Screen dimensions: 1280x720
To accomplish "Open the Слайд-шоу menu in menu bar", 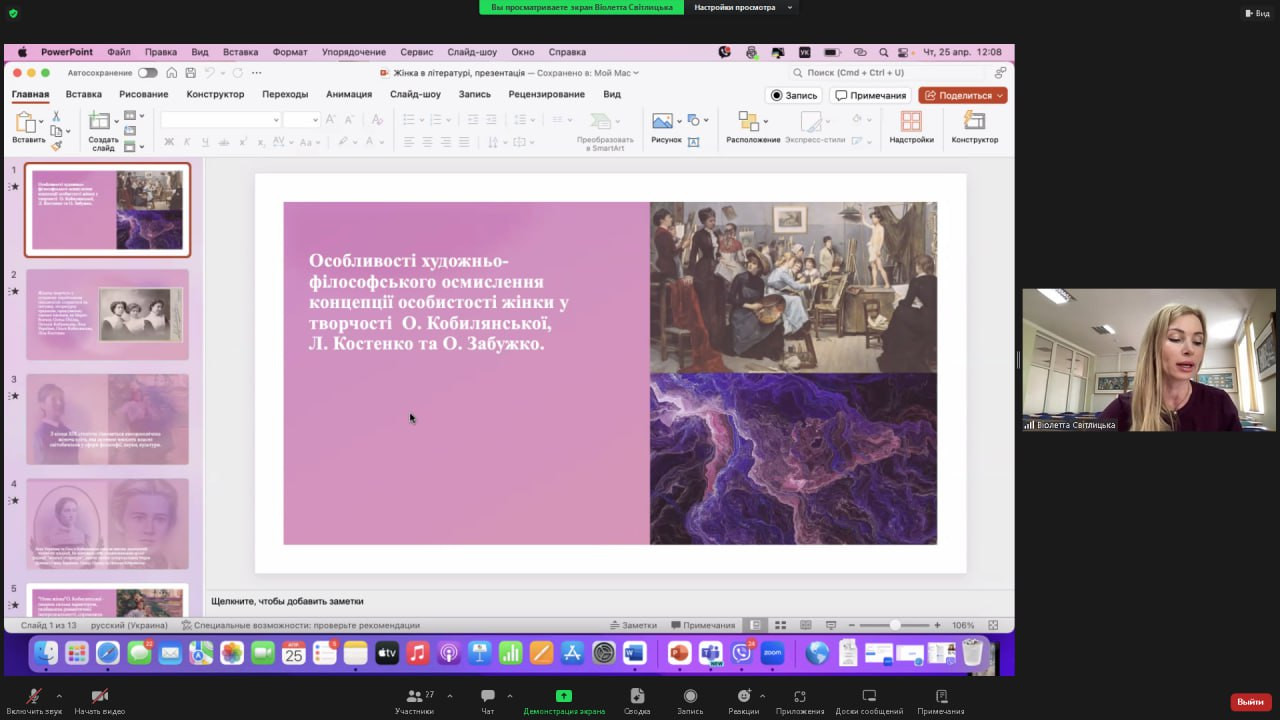I will (472, 52).
